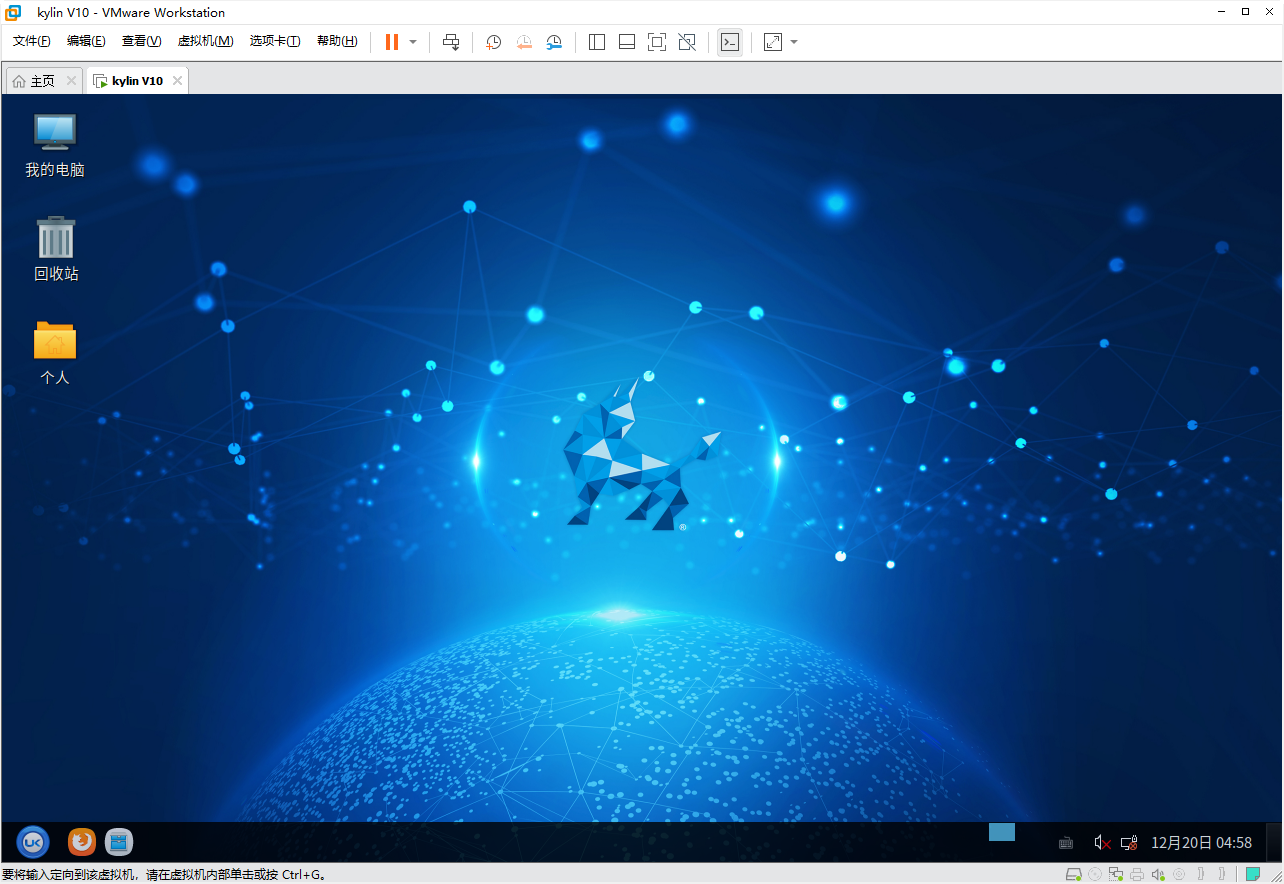Toggle the library sidebar panel view
Screen dimensions: 1284x884
point(597,42)
